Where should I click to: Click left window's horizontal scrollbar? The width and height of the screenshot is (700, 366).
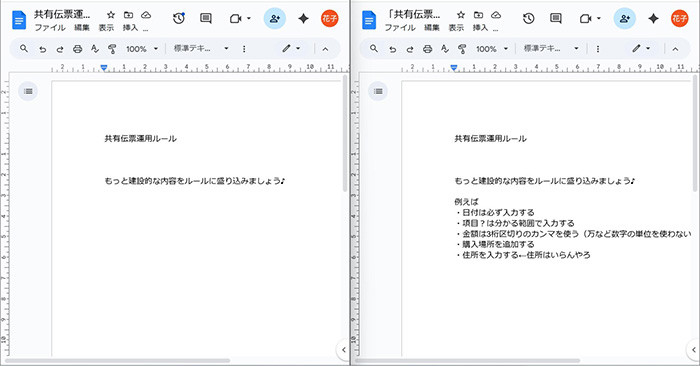tap(118, 360)
